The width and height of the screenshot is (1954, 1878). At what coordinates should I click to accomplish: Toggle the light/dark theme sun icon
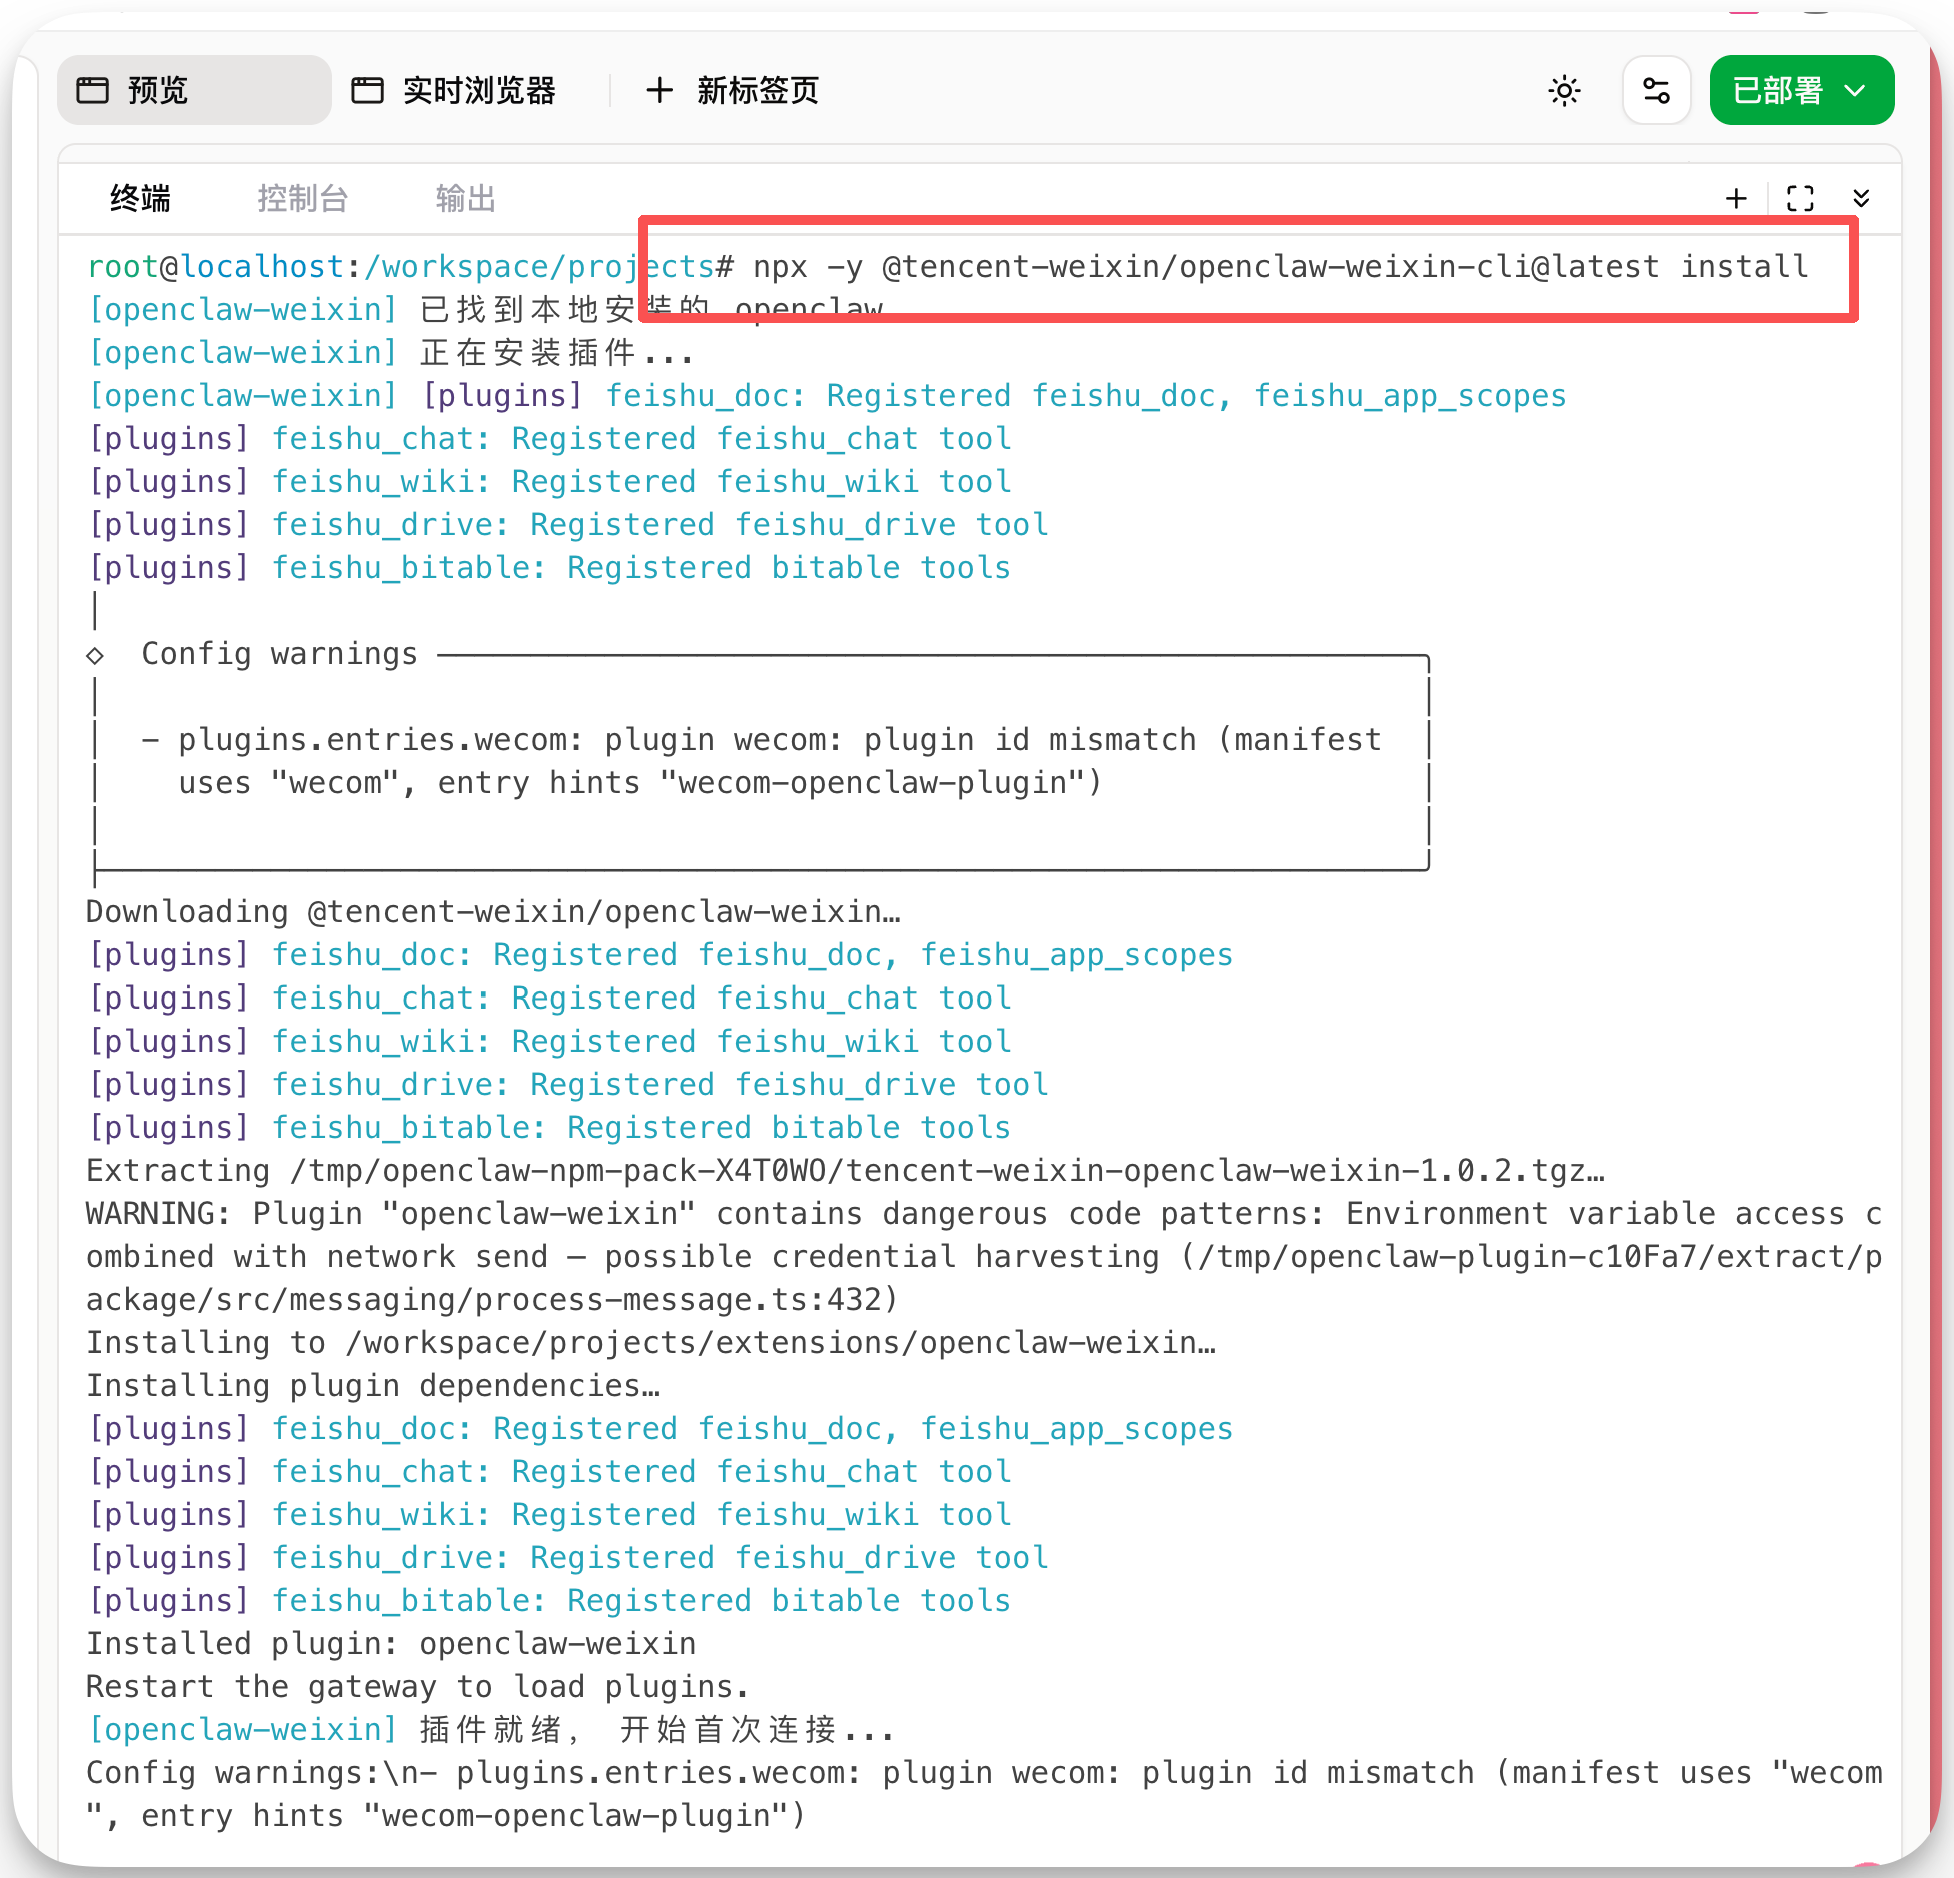[x=1564, y=91]
